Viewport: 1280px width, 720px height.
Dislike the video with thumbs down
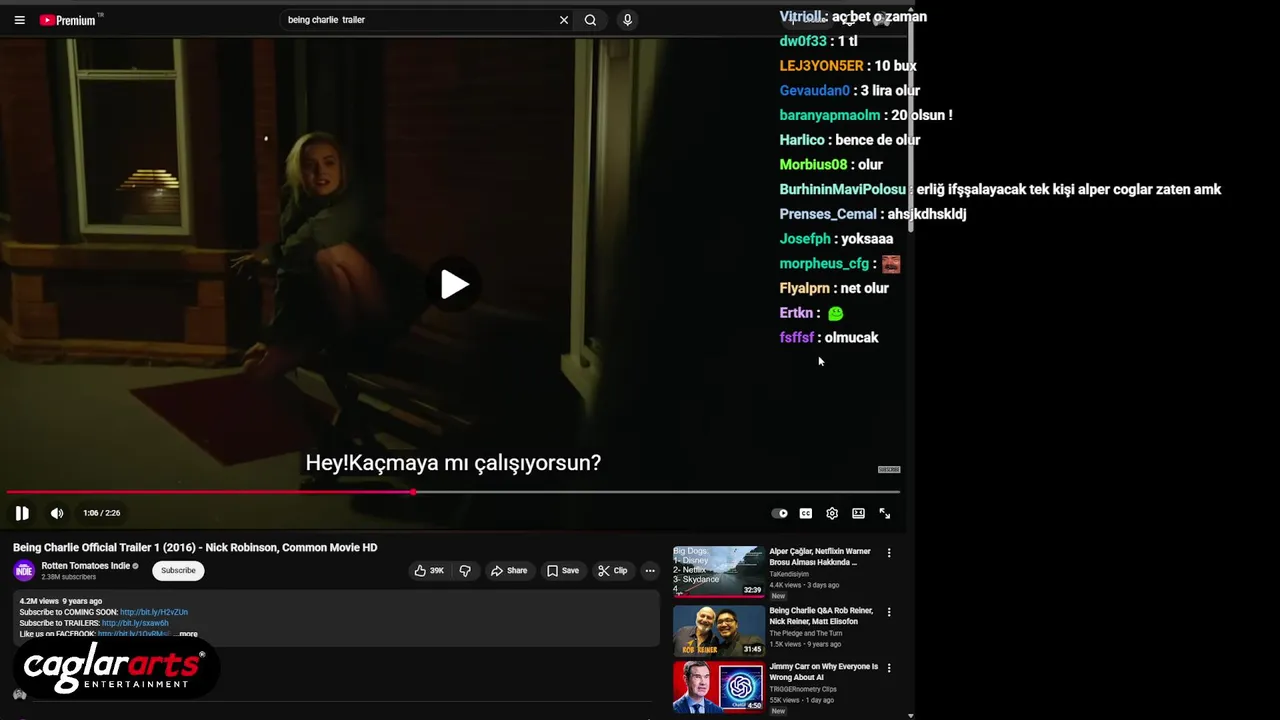click(x=465, y=571)
